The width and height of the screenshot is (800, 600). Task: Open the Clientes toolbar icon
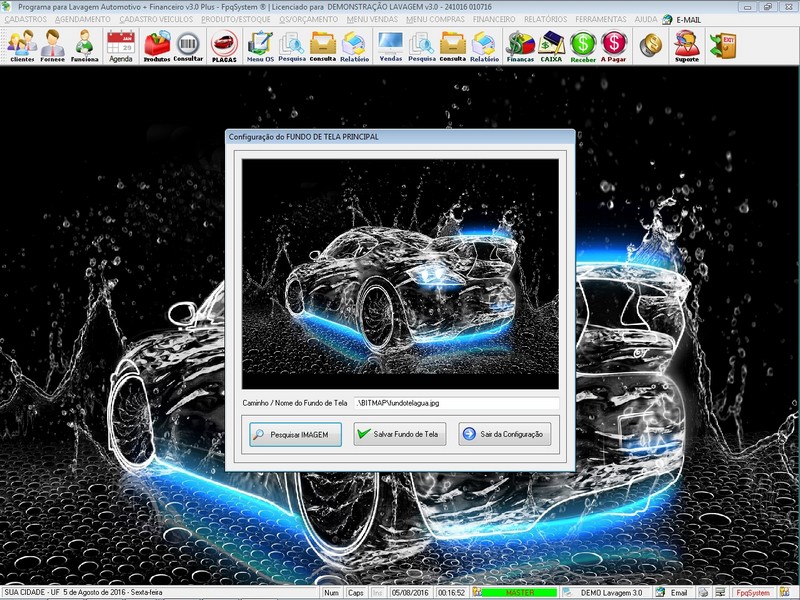pyautogui.click(x=22, y=46)
